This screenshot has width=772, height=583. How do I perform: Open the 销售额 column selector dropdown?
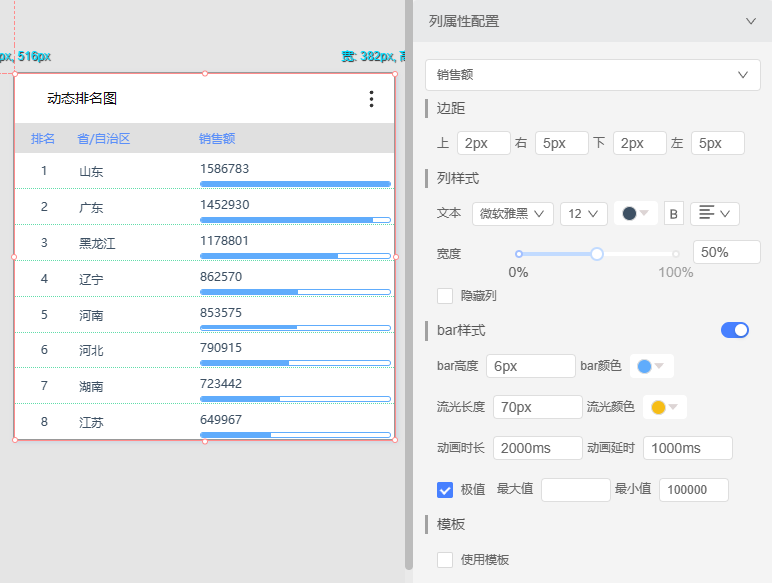[592, 74]
